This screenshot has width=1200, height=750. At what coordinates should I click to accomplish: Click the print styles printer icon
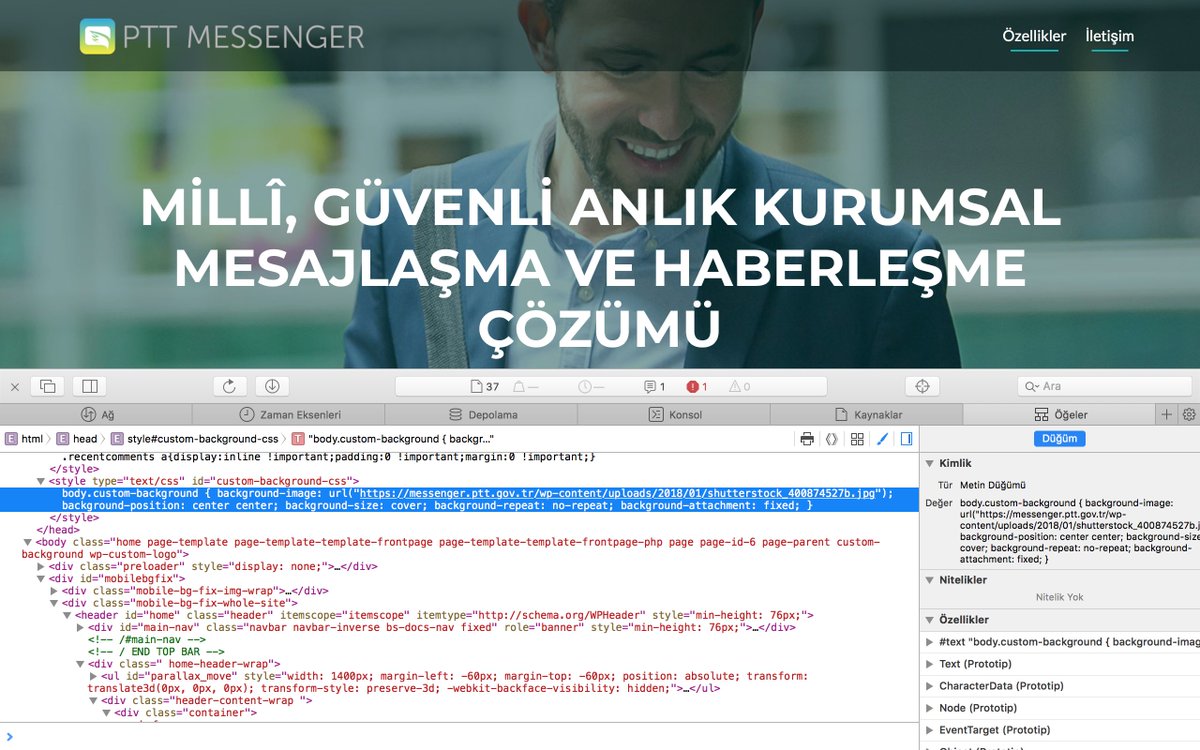click(807, 439)
